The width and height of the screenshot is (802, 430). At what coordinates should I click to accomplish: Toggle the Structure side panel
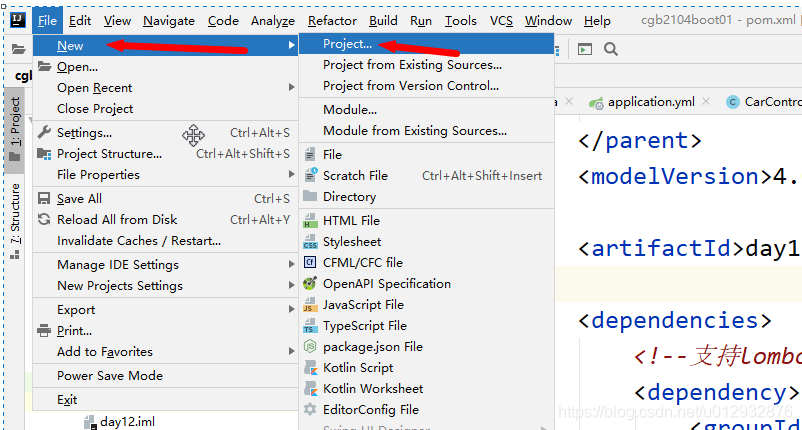[14, 214]
